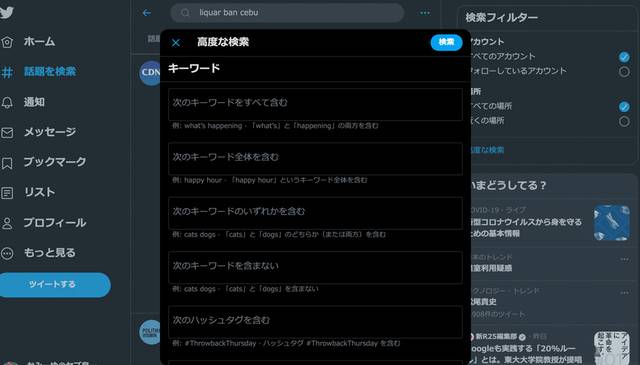
Task: Click the 新R25編集部 account name
Action: coord(496,337)
